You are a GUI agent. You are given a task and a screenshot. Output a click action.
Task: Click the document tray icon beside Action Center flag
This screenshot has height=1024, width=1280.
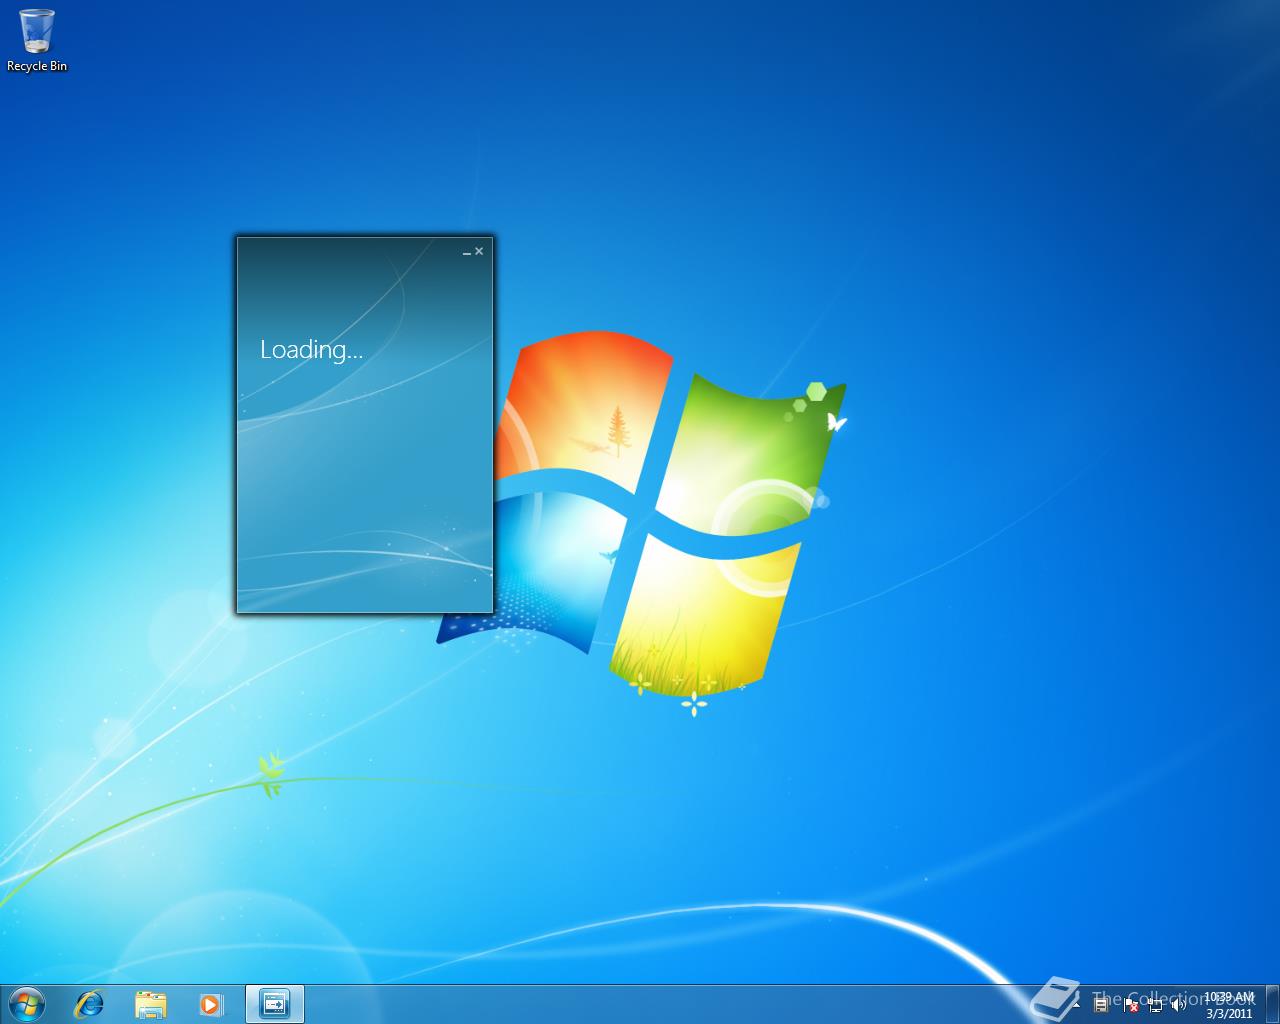(1101, 1005)
